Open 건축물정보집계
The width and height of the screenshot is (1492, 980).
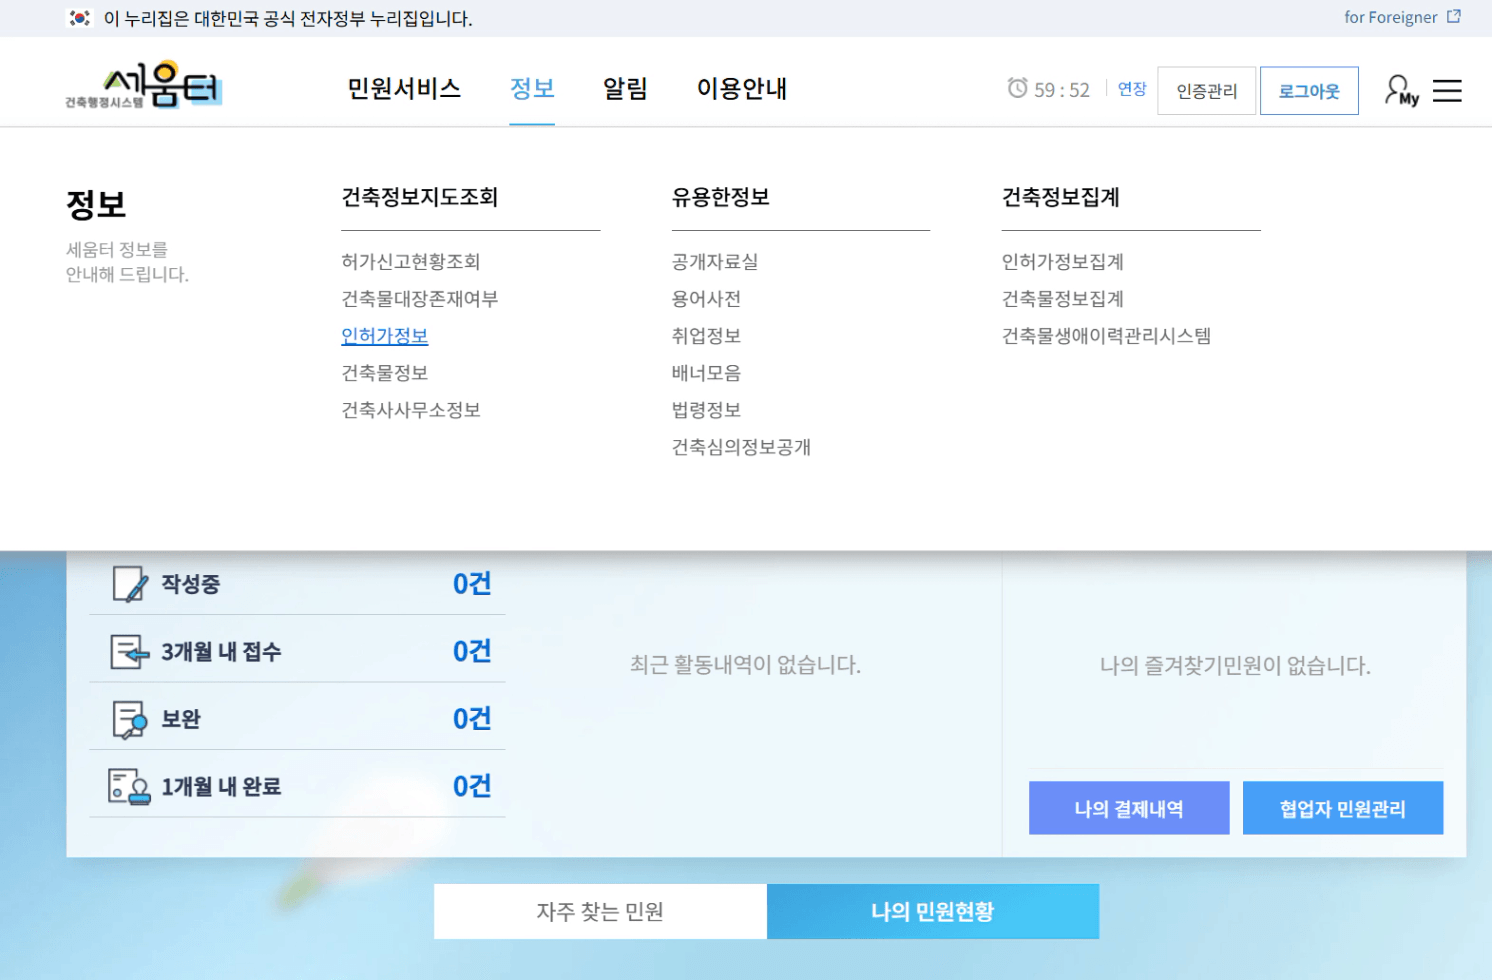(1063, 299)
